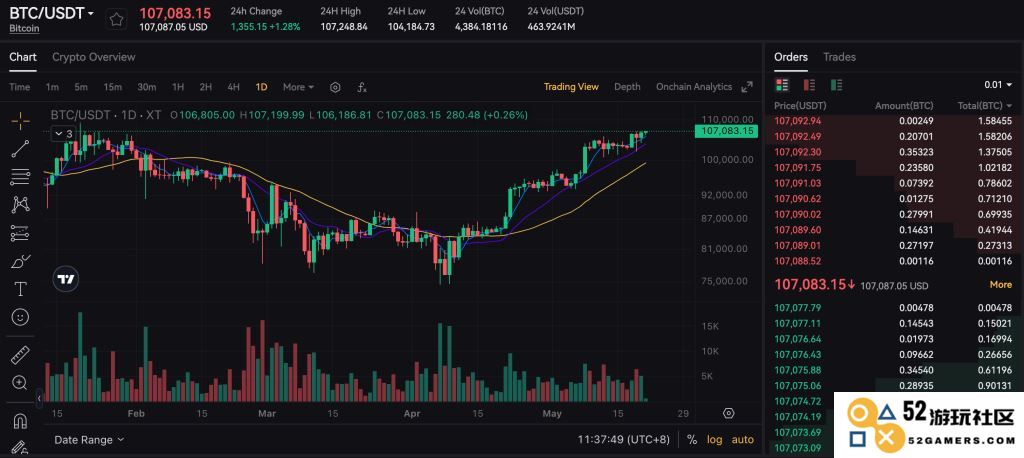This screenshot has height=458, width=1024.
Task: Toggle auto scale on price axis
Action: [x=743, y=440]
